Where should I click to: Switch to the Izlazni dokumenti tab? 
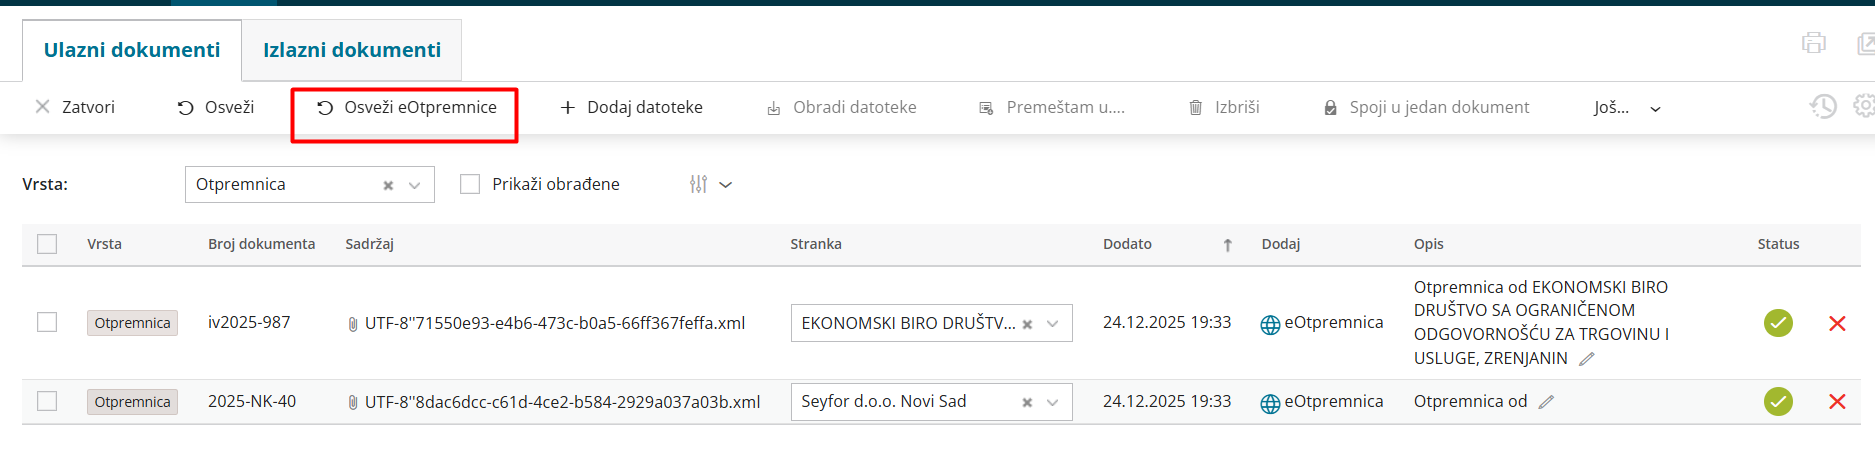point(351,50)
